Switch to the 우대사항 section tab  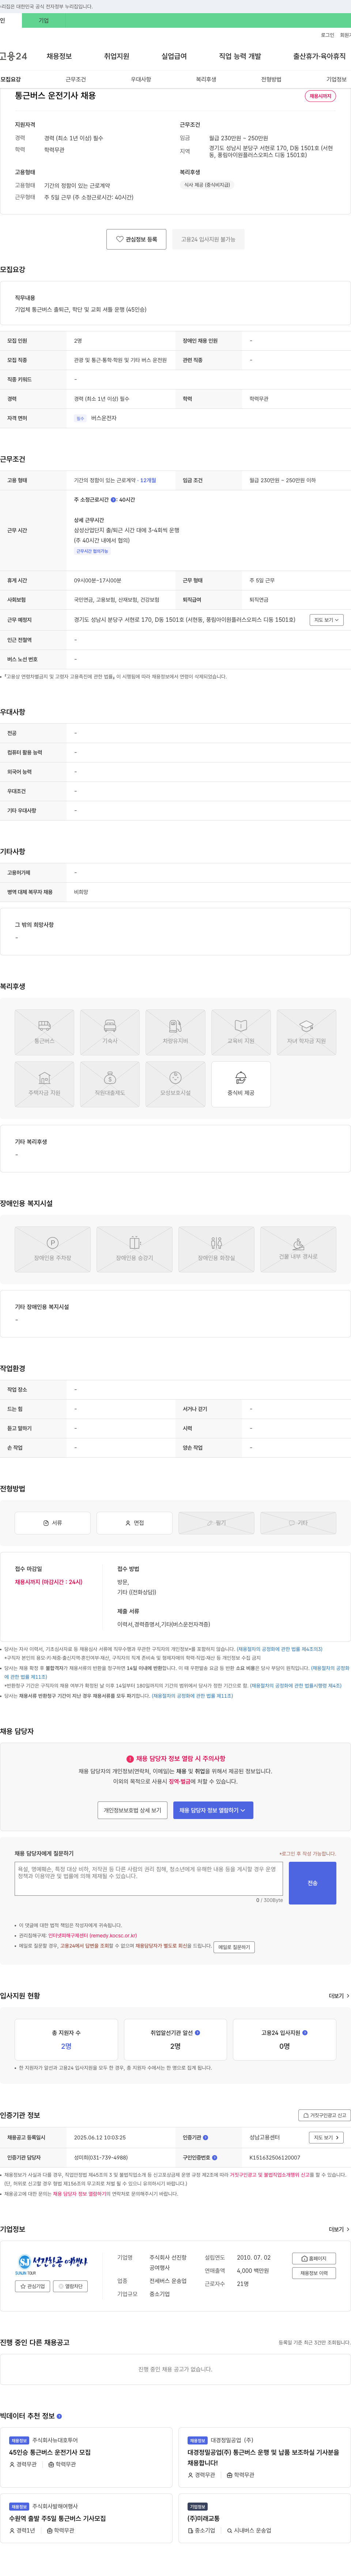141,79
